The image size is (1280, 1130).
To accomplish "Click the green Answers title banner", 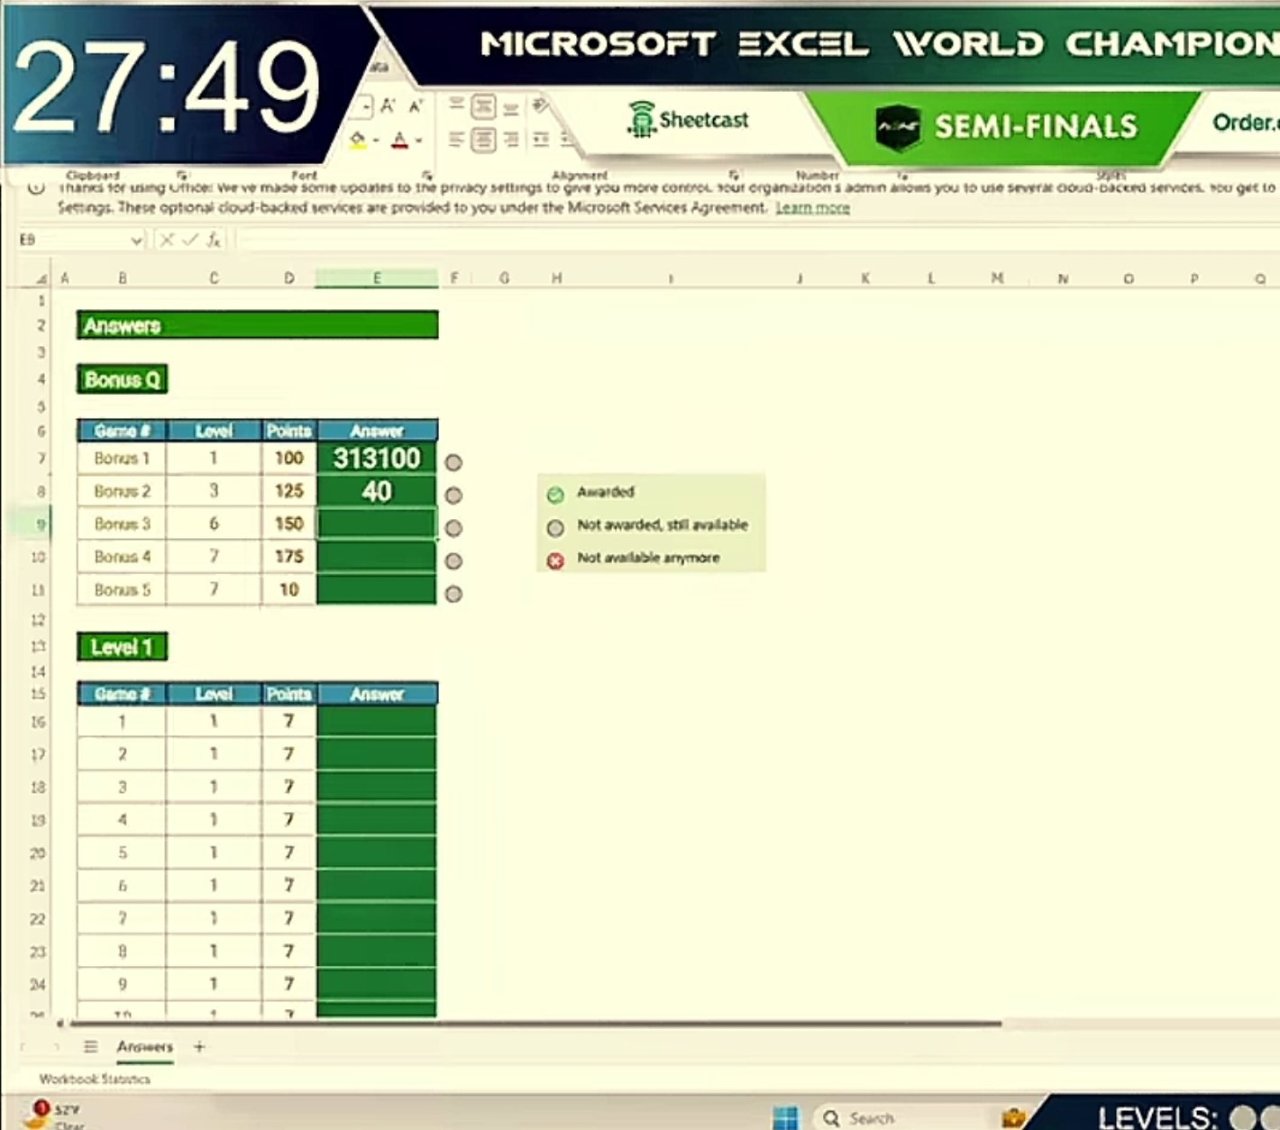I will [257, 325].
